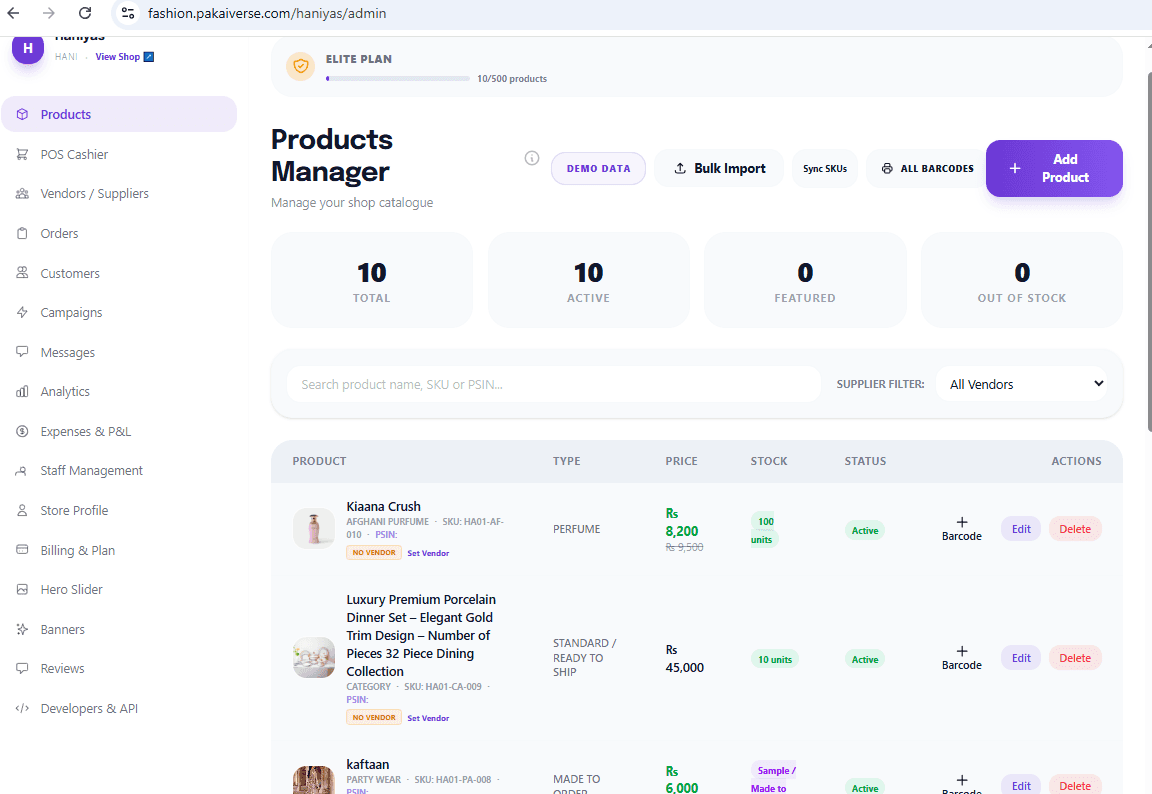The image size is (1152, 794).
Task: Click the Staff Management person icon
Action: coord(22,471)
